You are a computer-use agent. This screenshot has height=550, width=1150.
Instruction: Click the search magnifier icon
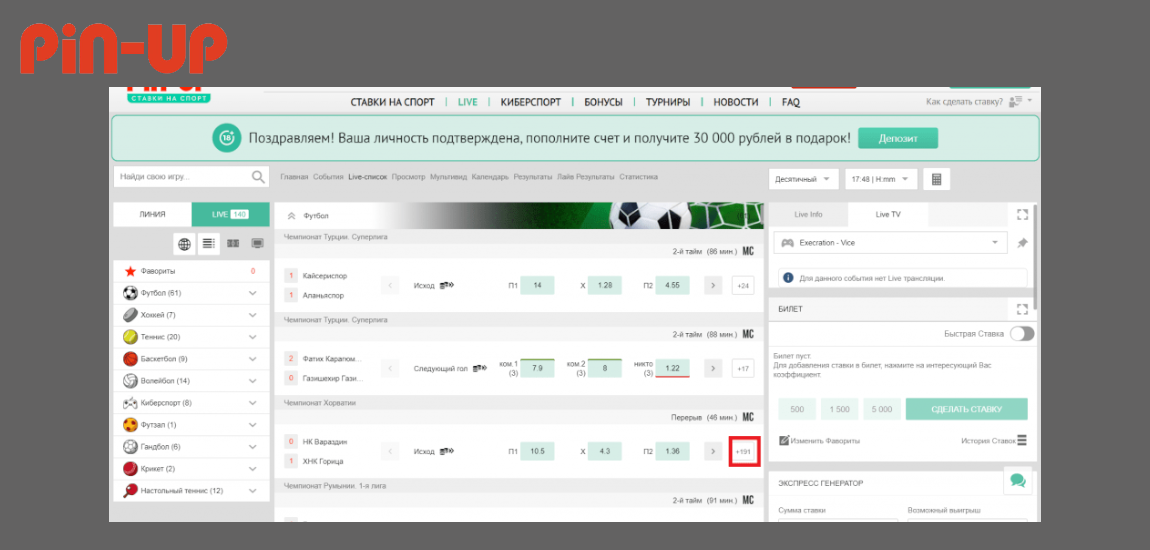point(258,177)
